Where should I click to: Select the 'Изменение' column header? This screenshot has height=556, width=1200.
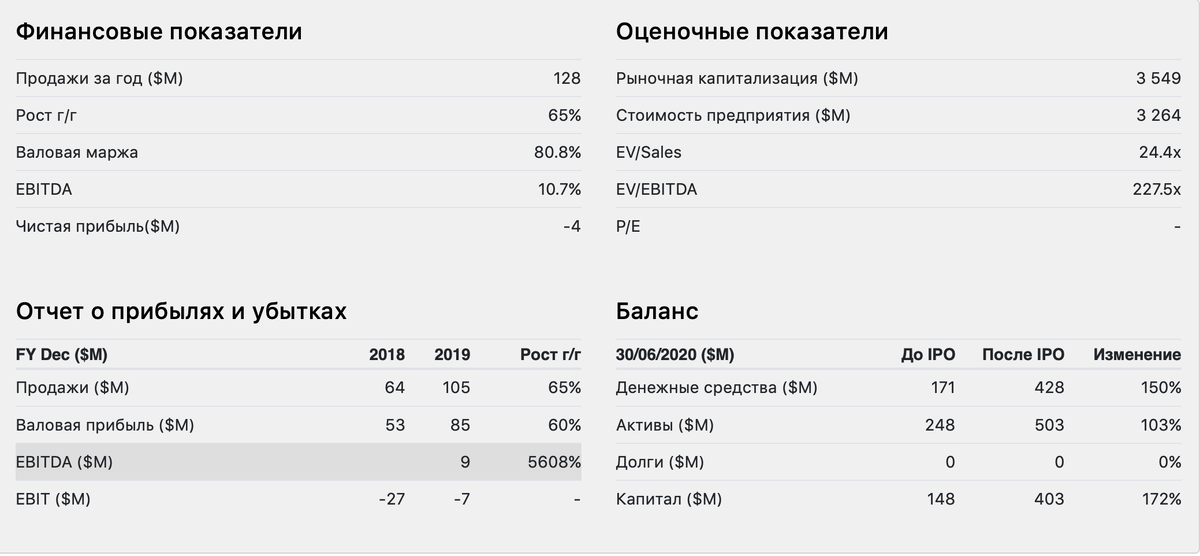tap(1137, 355)
